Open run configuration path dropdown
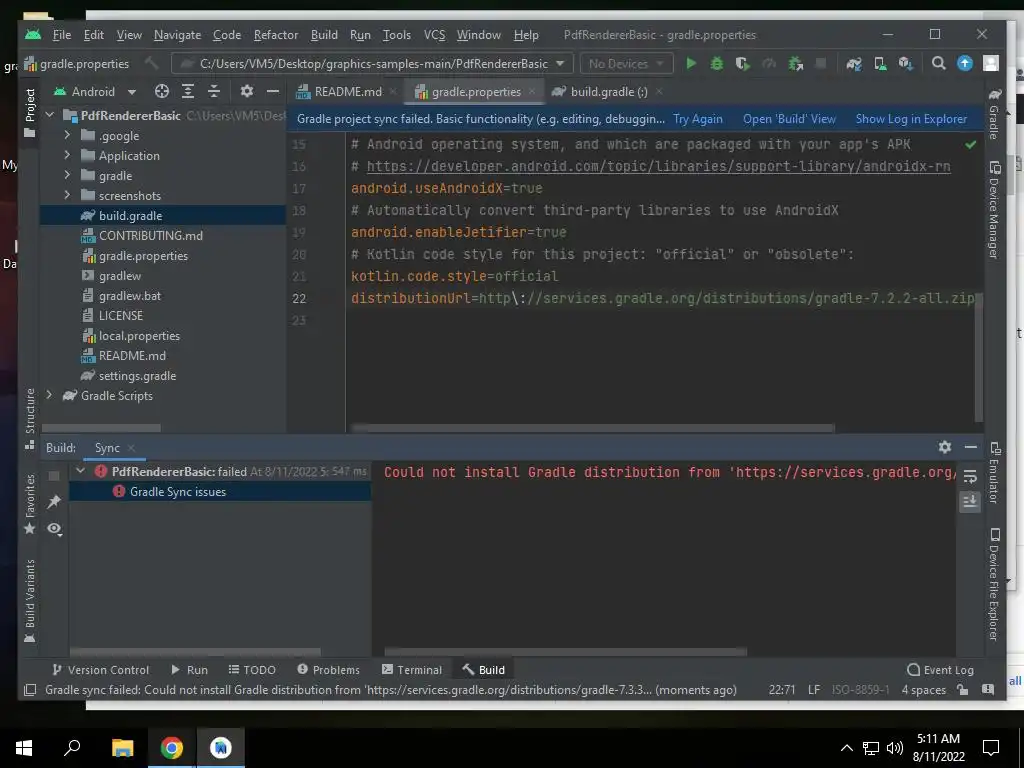 (x=372, y=63)
